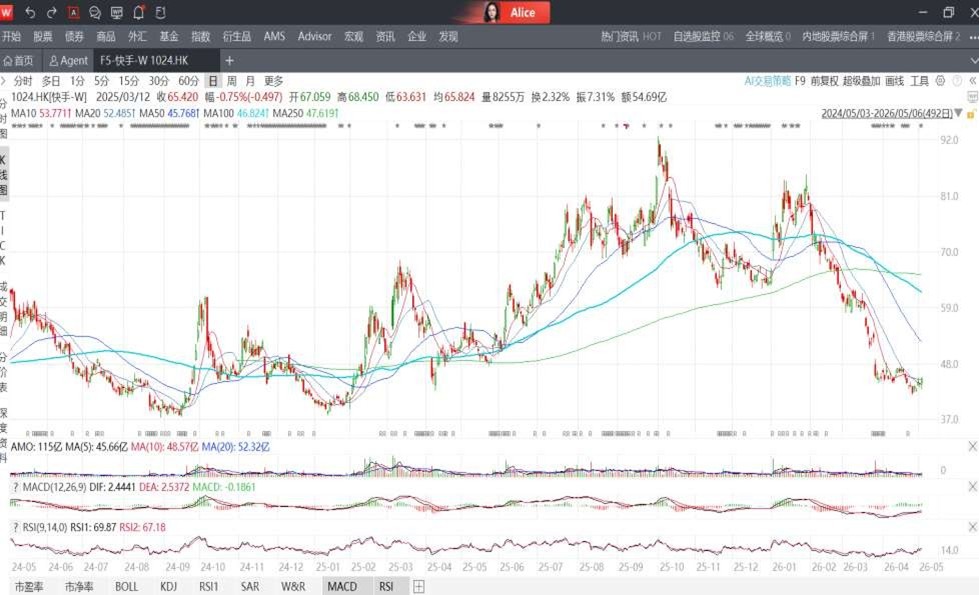
Task: Open the chat bubbles icon in title bar
Action: pos(95,12)
